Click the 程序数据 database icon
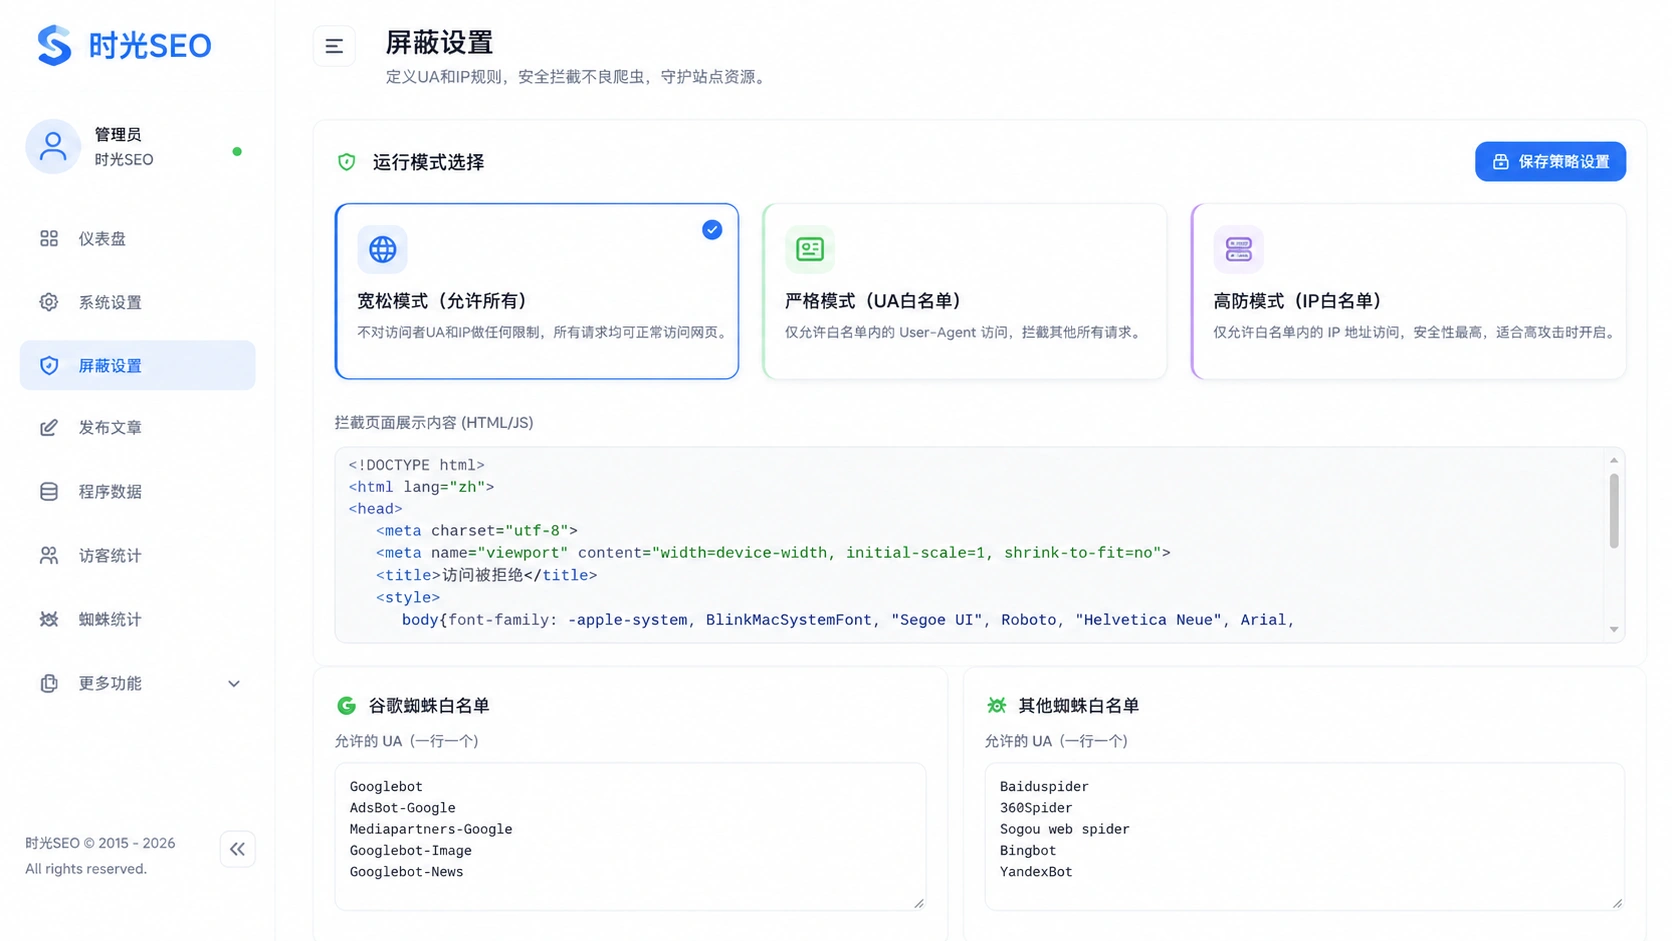Viewport: 1672px width, 941px height. click(x=49, y=491)
